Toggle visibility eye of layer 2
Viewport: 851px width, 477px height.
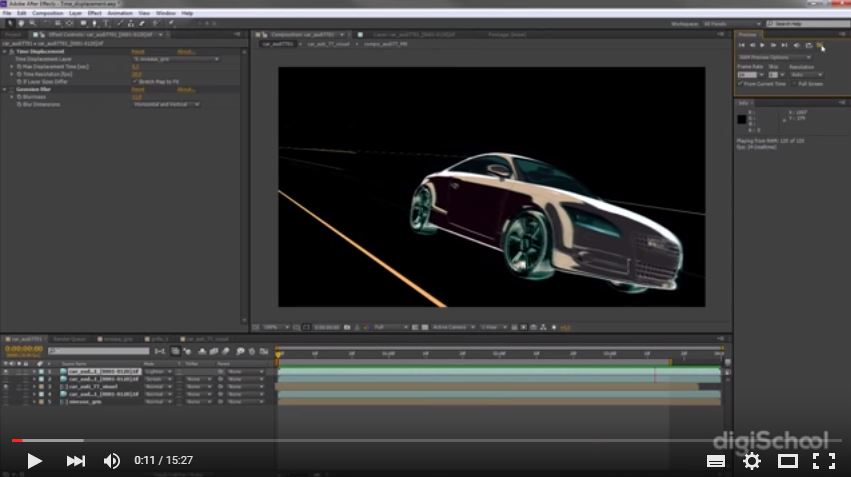[5, 379]
